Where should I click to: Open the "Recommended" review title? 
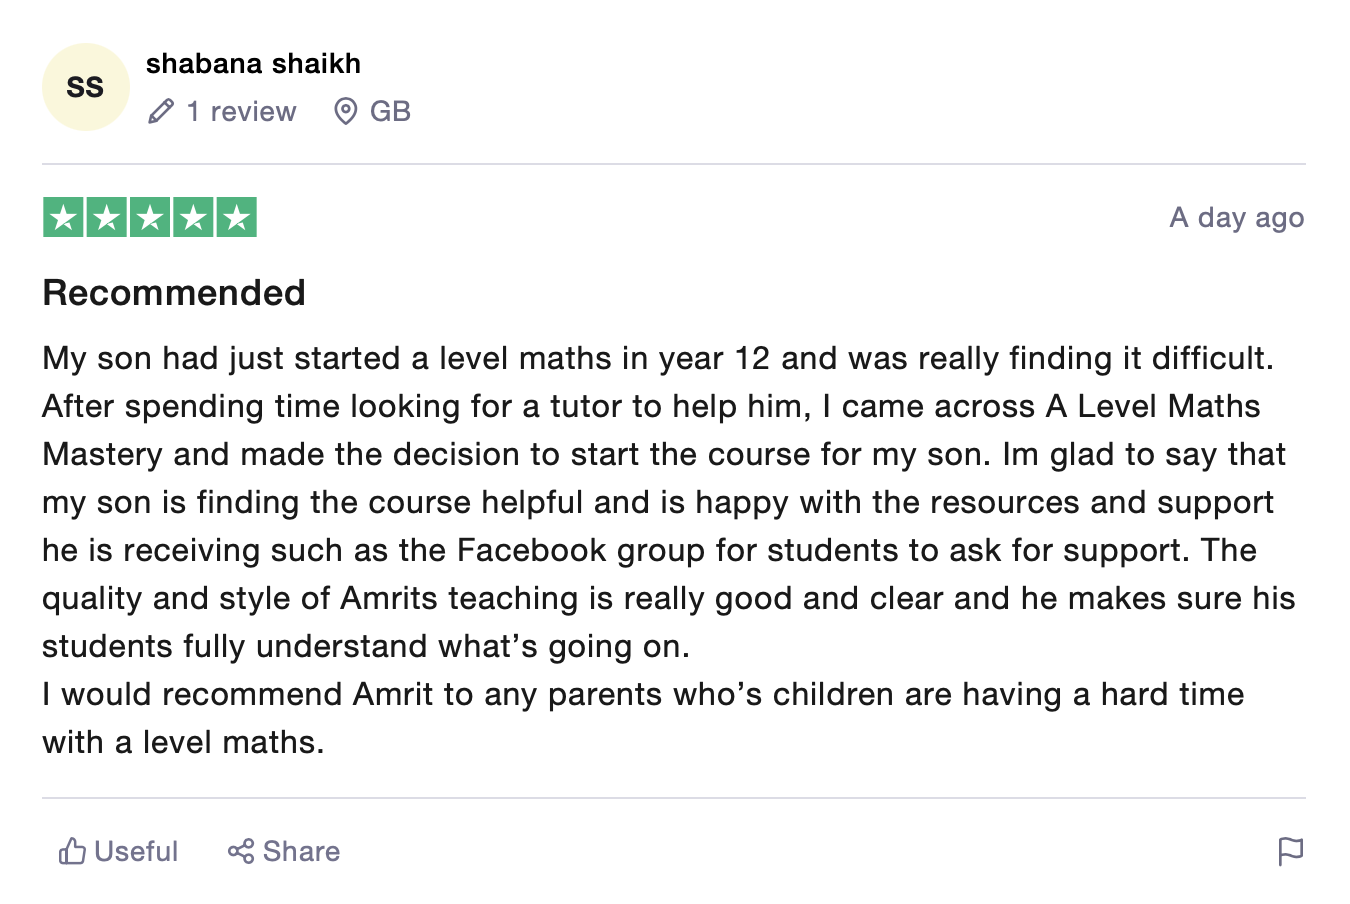pos(174,293)
